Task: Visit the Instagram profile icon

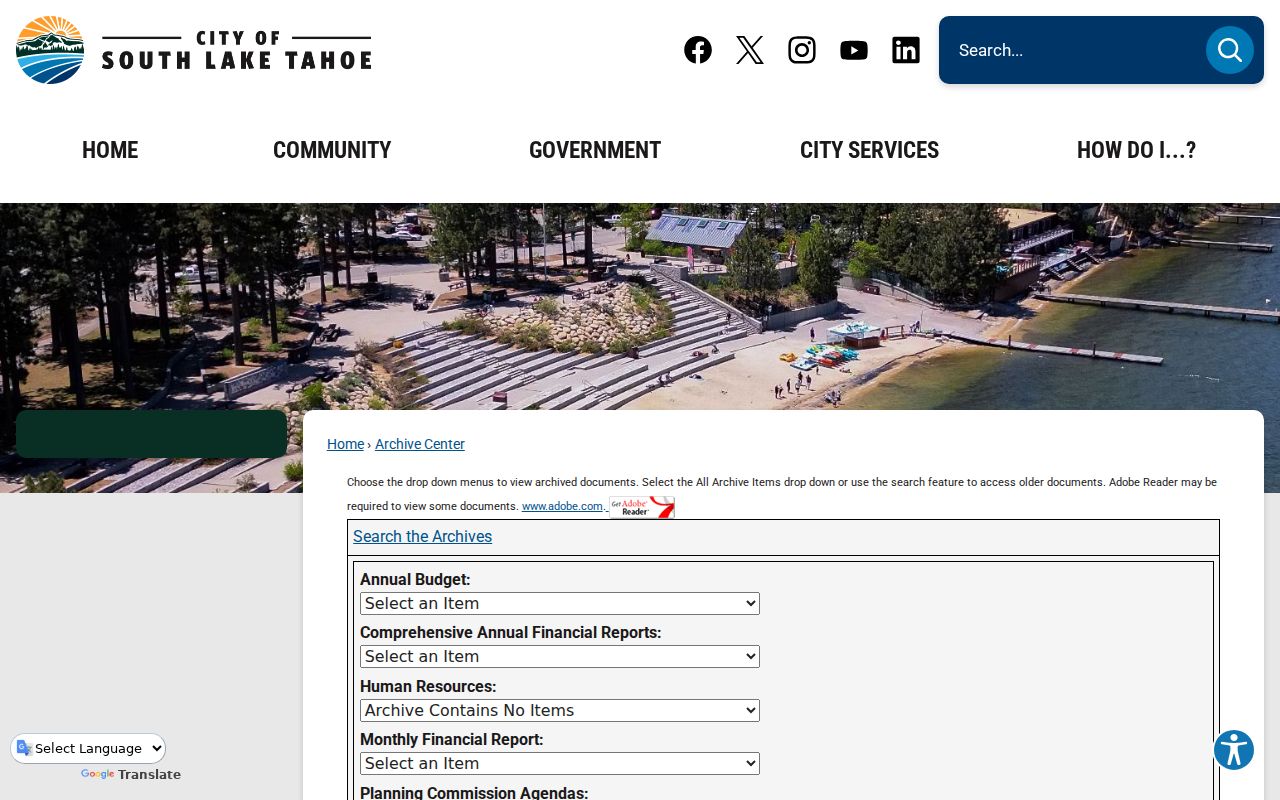Action: tap(802, 50)
